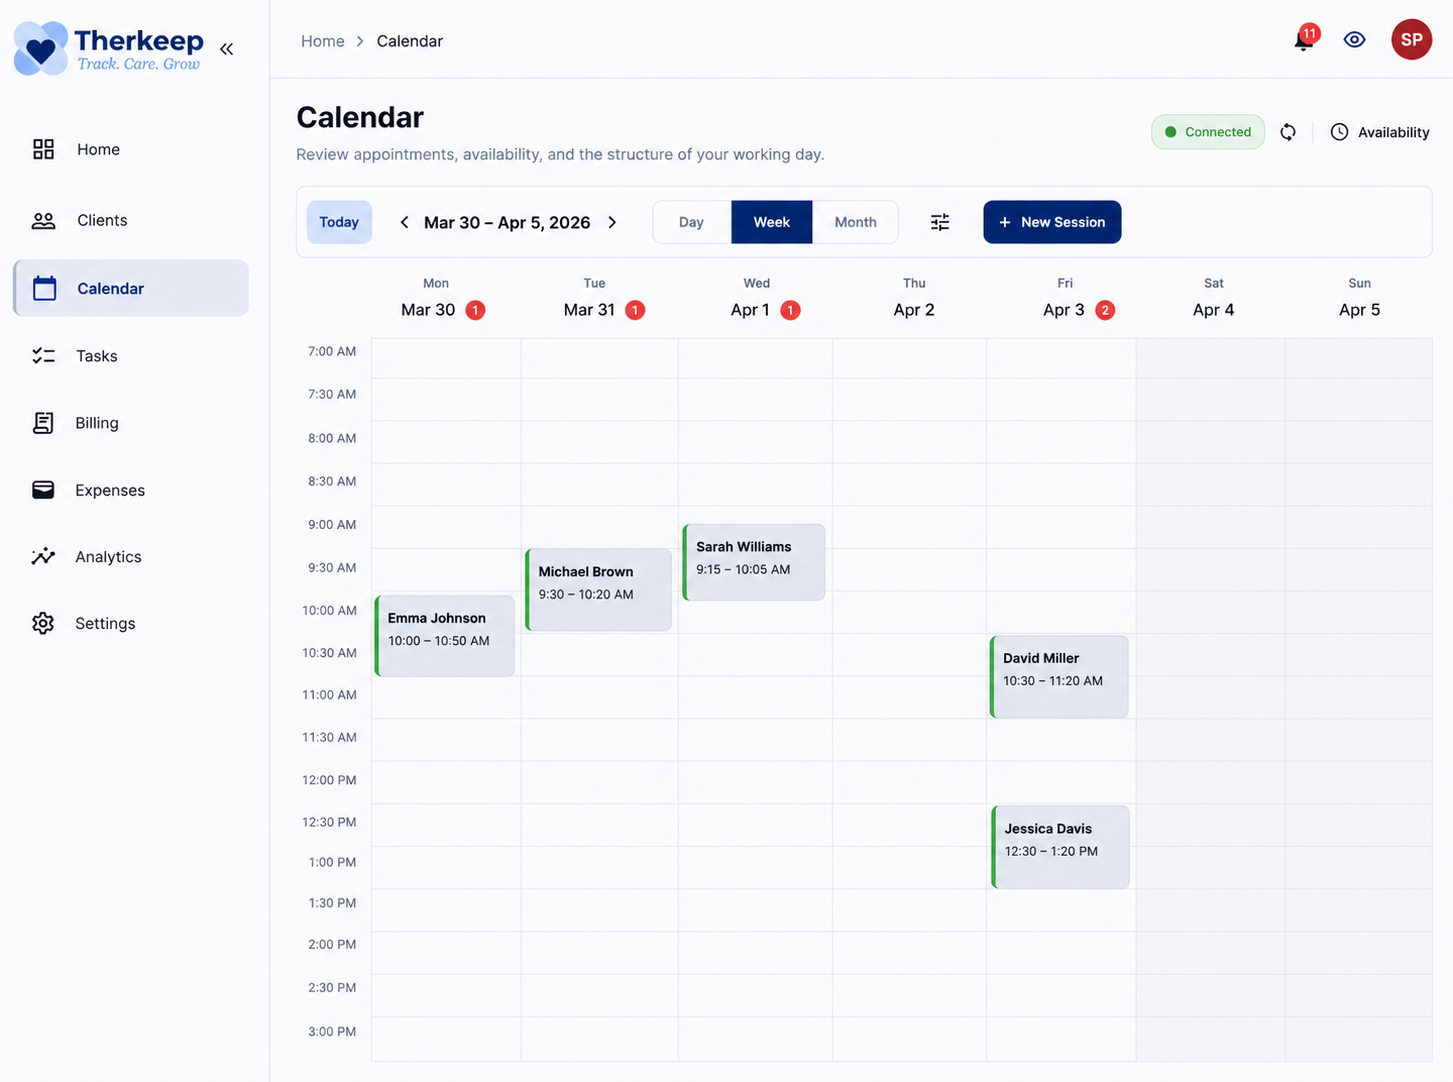Go to the next week with right arrow
Viewport: 1453px width, 1082px height.
[x=612, y=222]
